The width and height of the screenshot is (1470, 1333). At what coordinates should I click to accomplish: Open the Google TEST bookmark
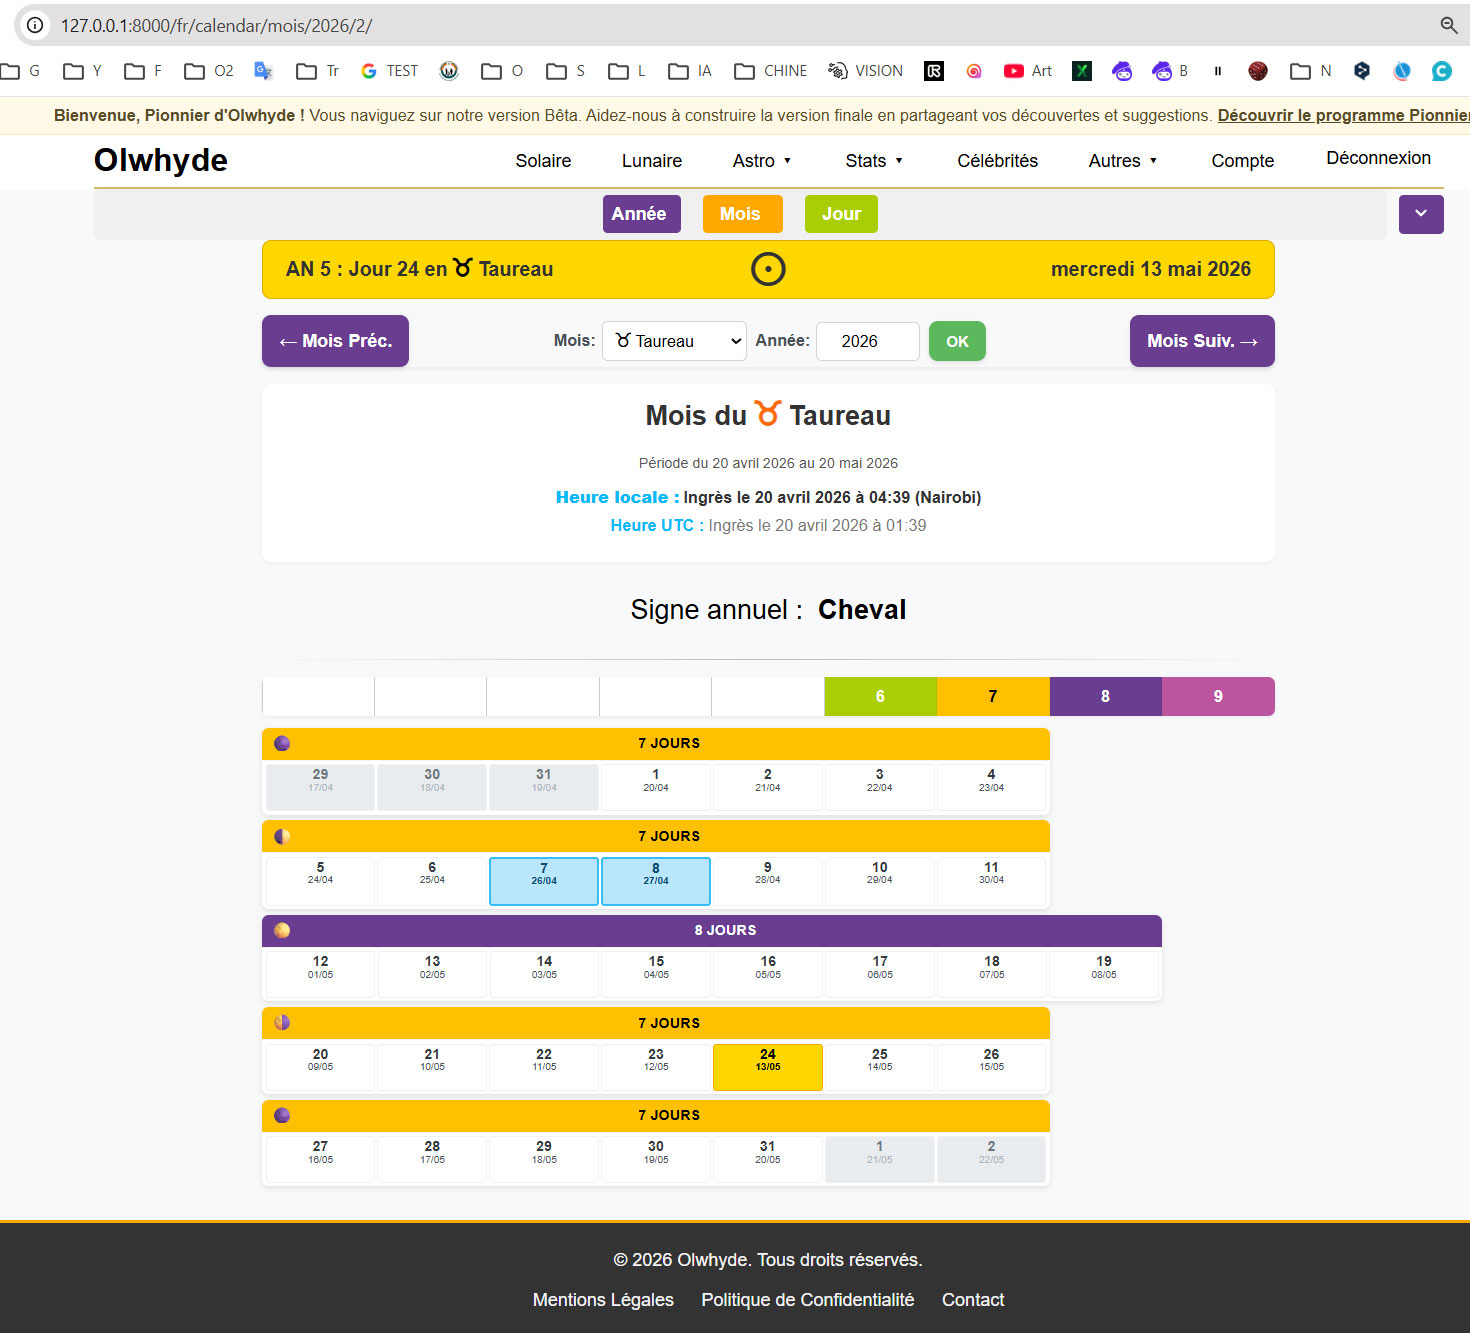click(389, 71)
